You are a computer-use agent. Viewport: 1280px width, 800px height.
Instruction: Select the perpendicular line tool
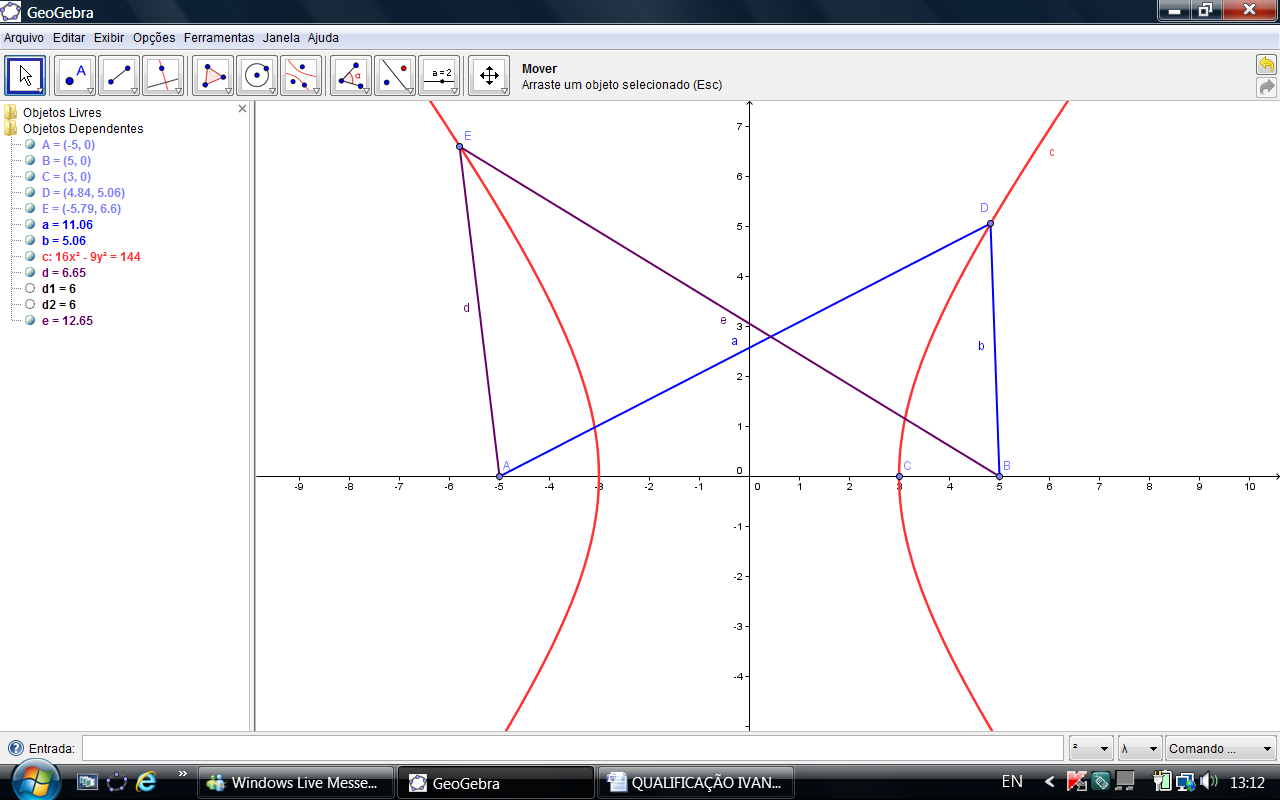pyautogui.click(x=163, y=76)
